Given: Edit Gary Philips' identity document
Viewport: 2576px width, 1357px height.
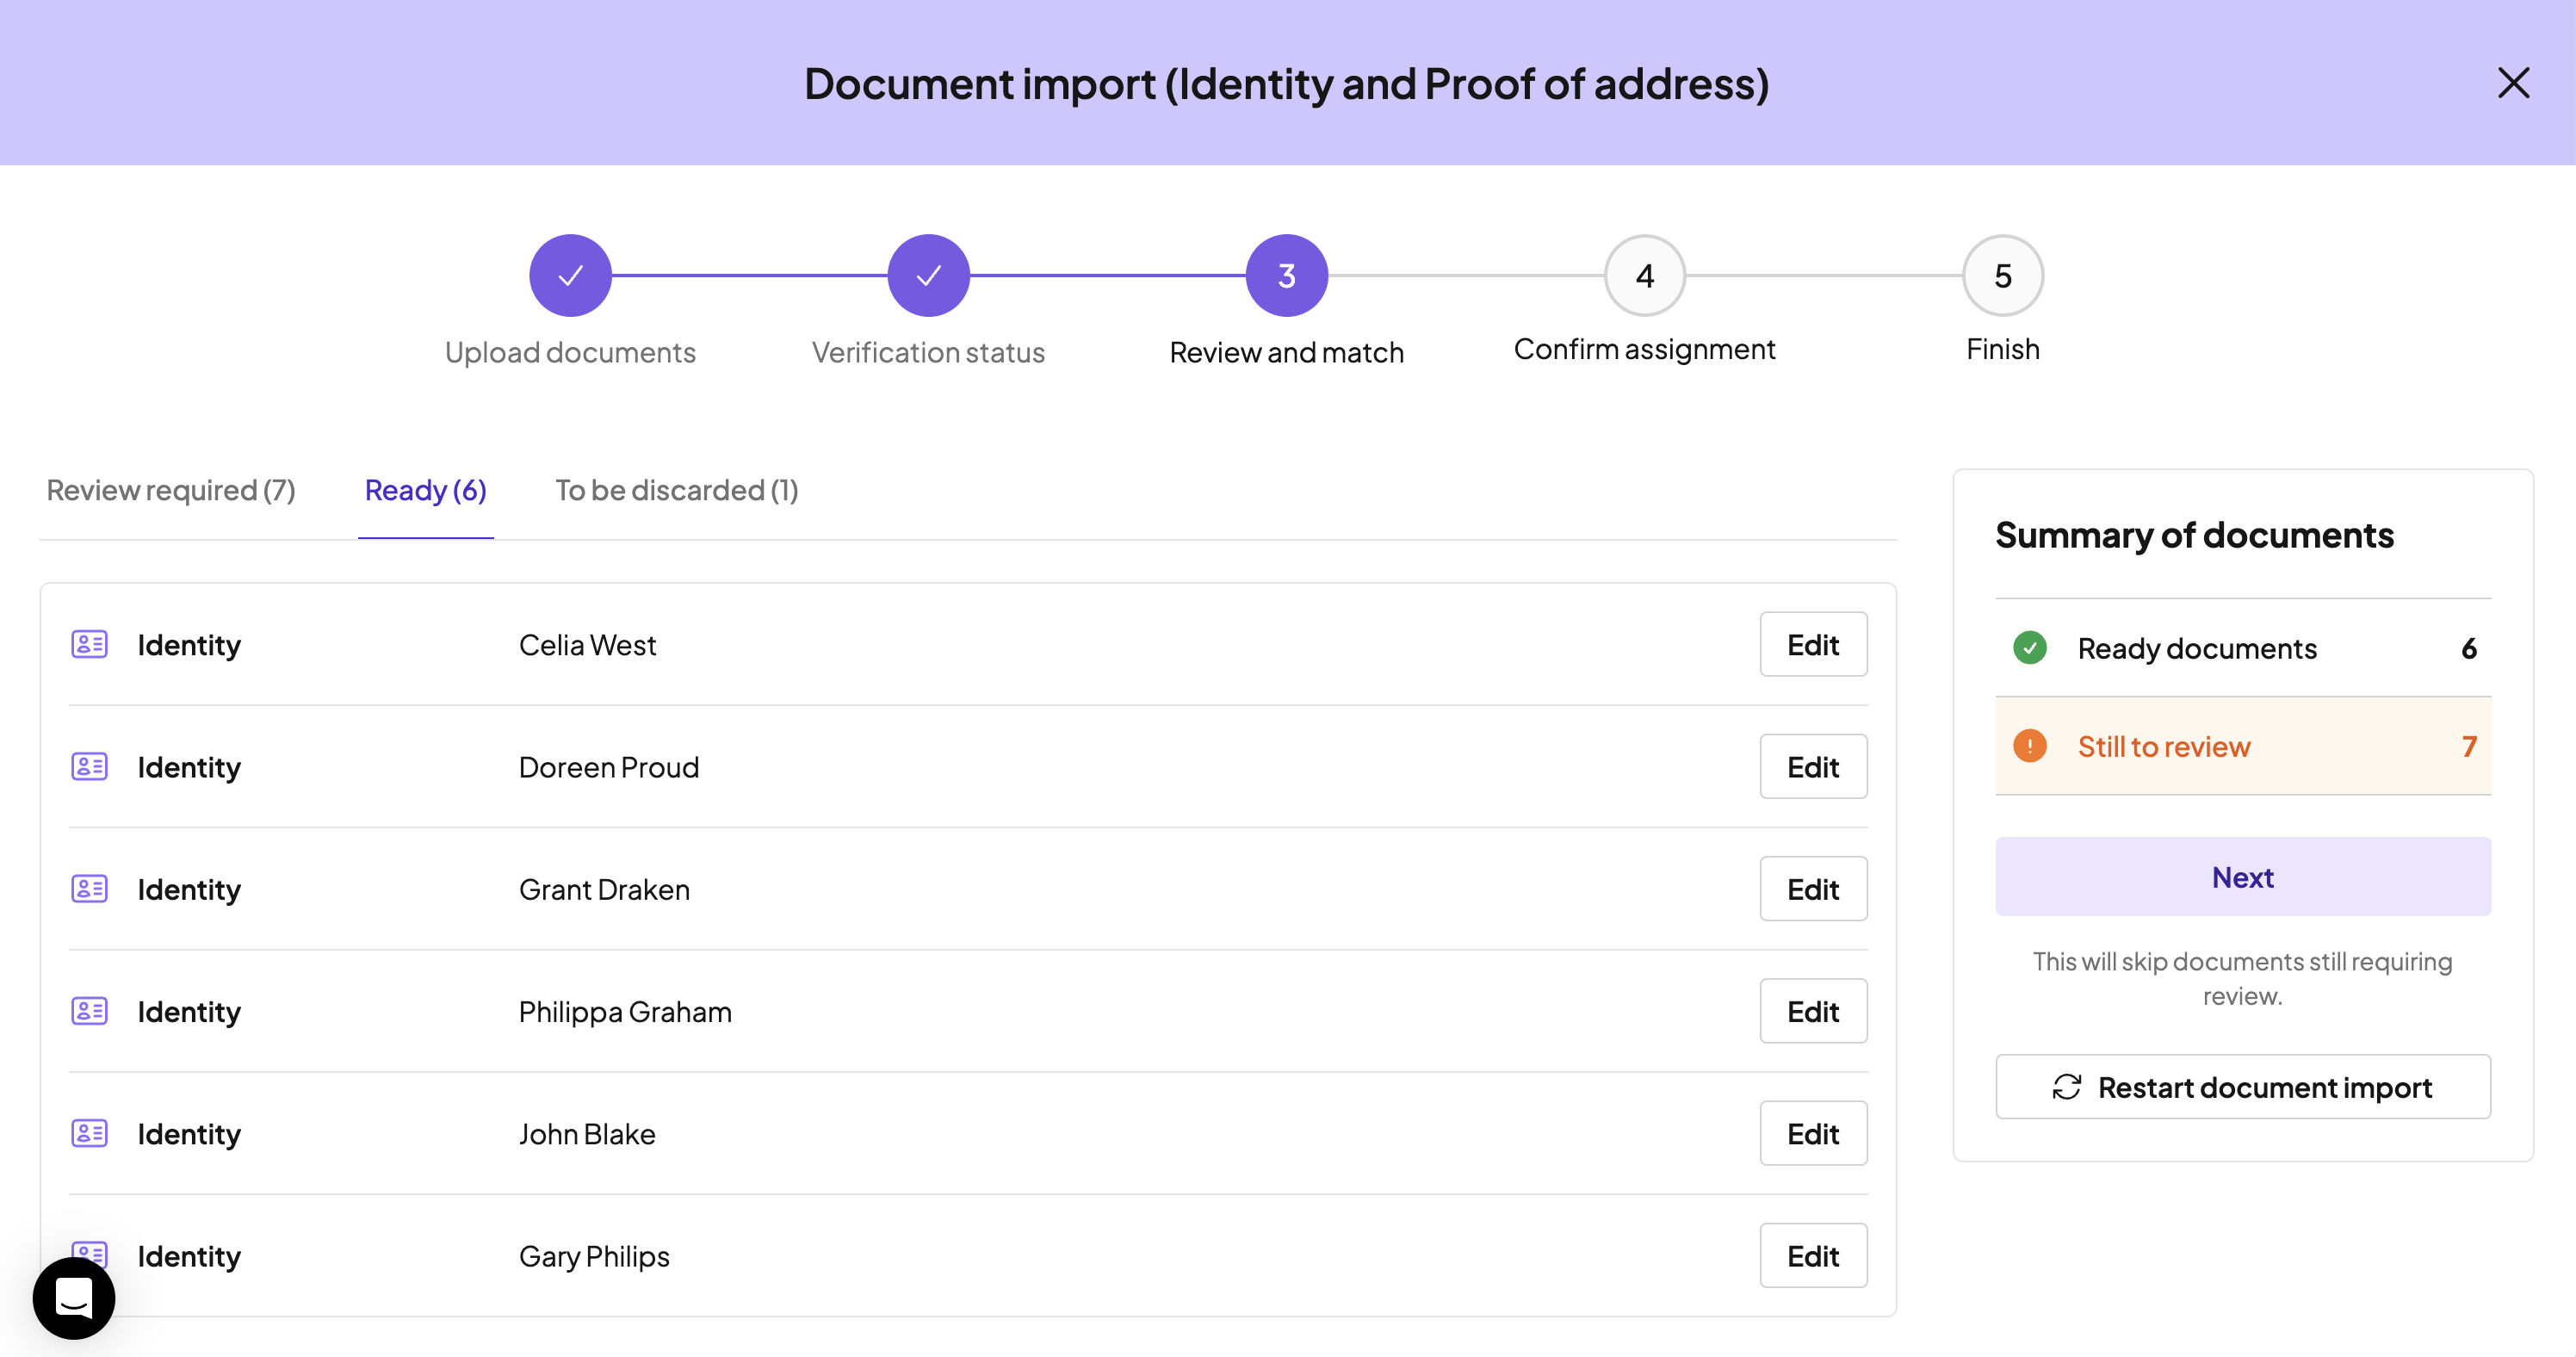Looking at the screenshot, I should 1812,1256.
